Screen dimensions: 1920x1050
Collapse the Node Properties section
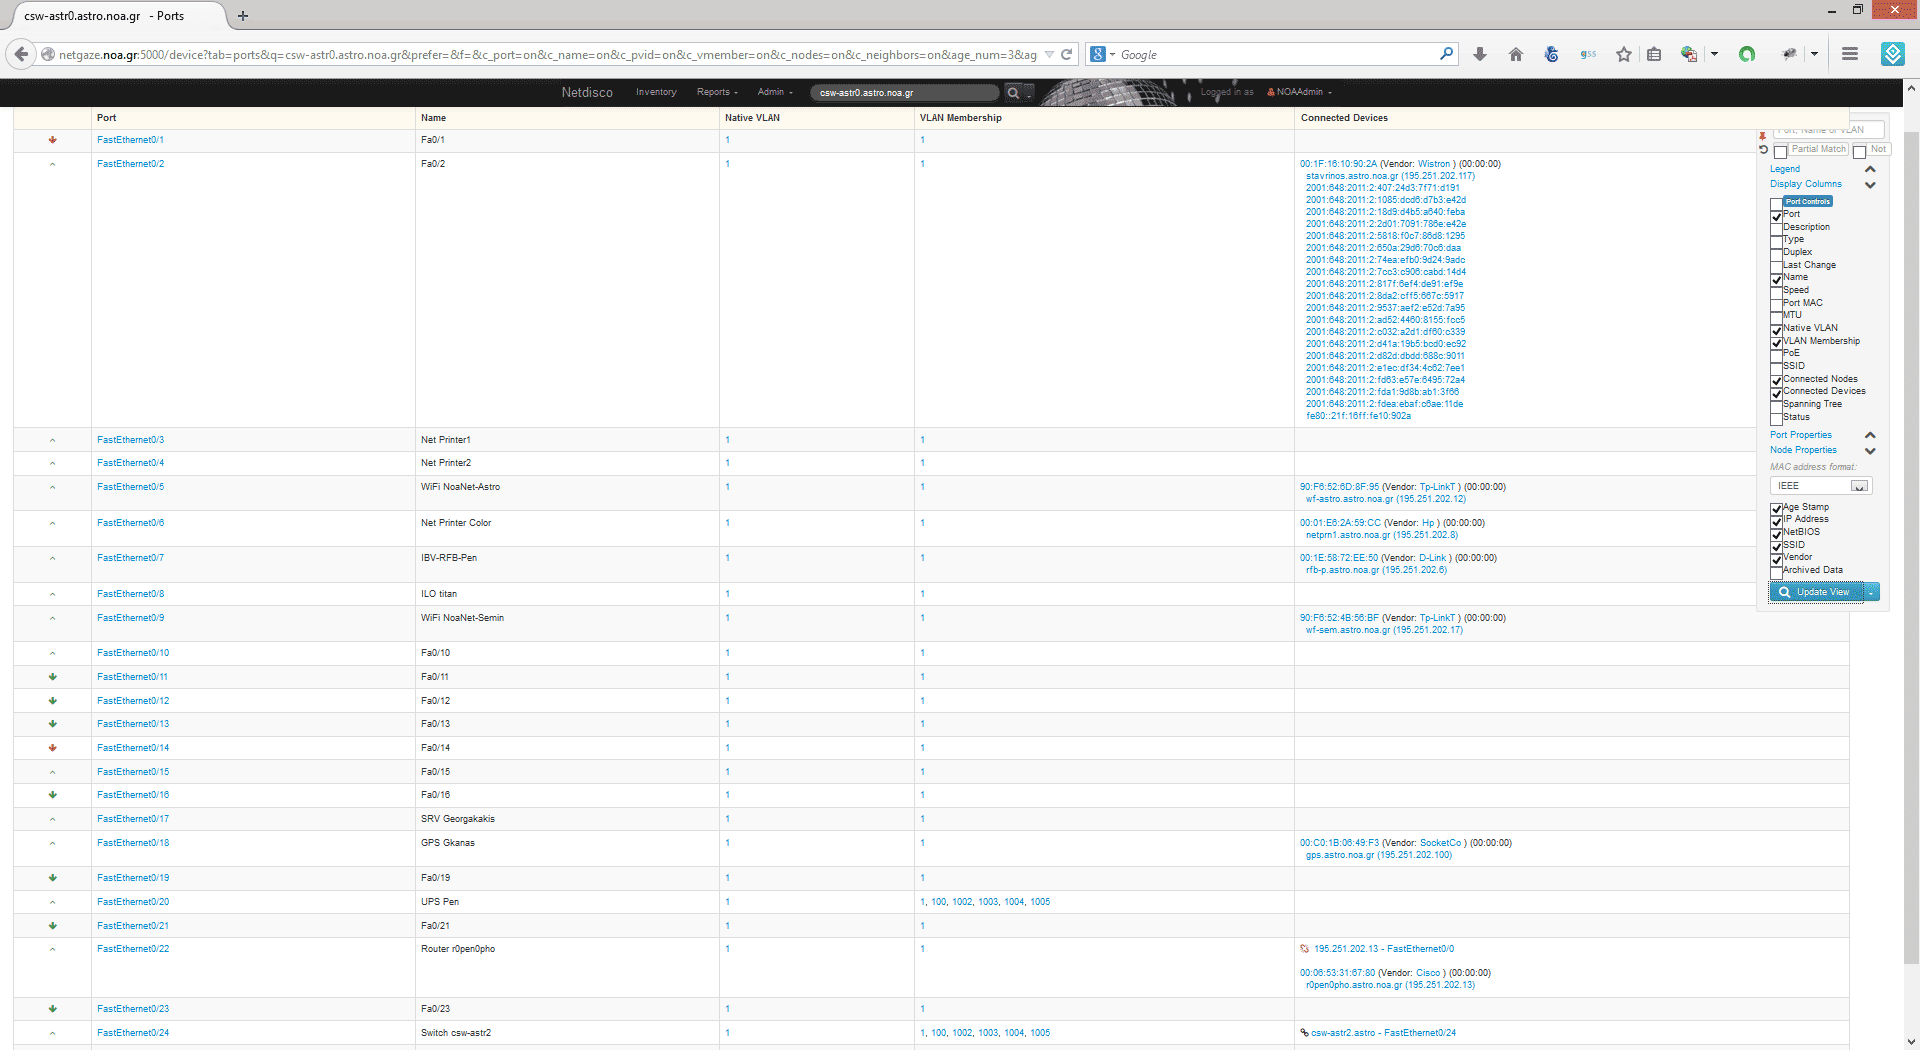pyautogui.click(x=1870, y=451)
